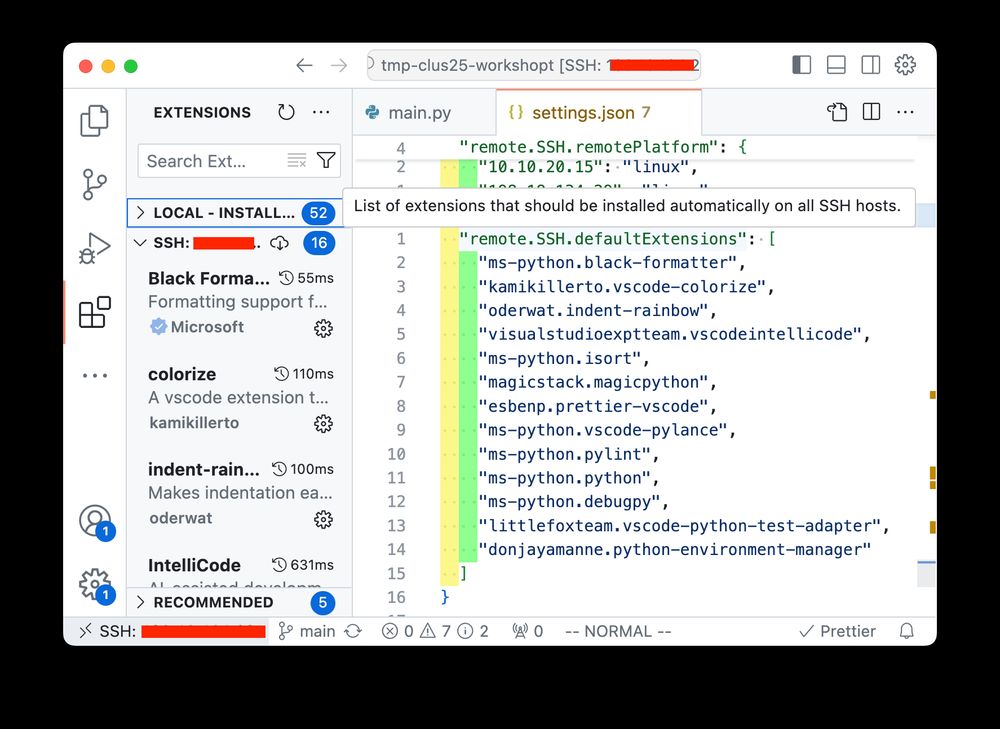Open the Source Control view

point(94,184)
